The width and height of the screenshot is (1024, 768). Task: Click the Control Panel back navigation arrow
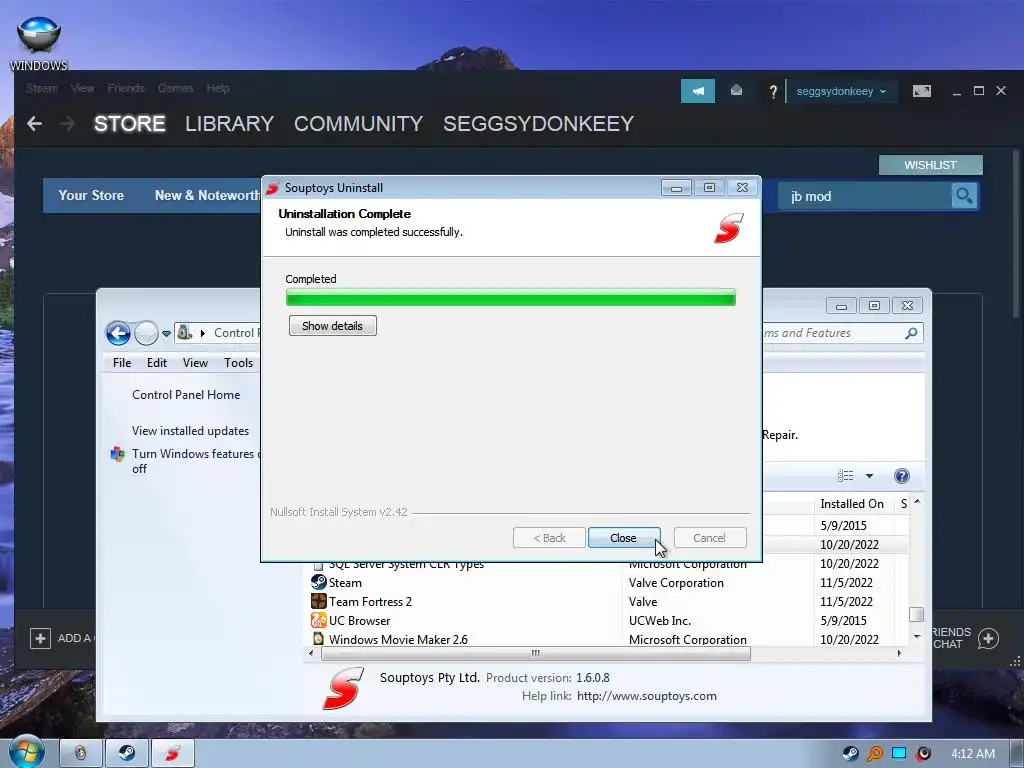click(118, 333)
